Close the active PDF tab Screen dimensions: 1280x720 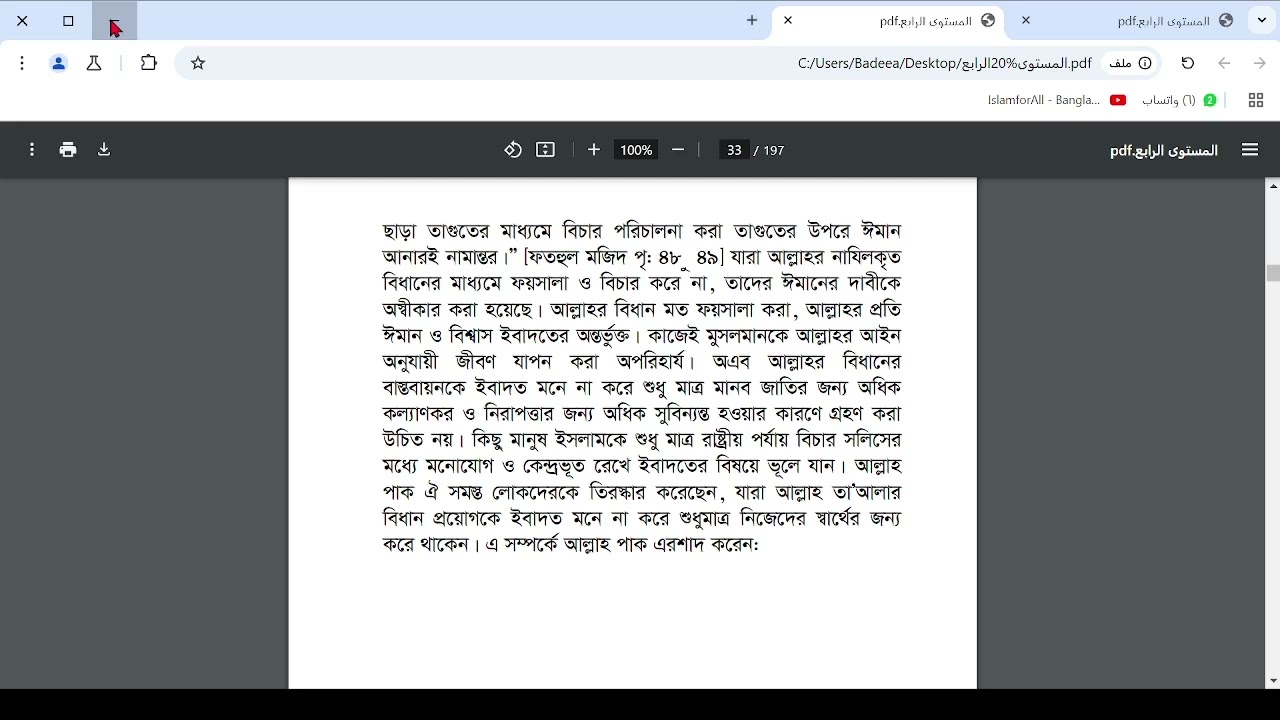(x=788, y=20)
